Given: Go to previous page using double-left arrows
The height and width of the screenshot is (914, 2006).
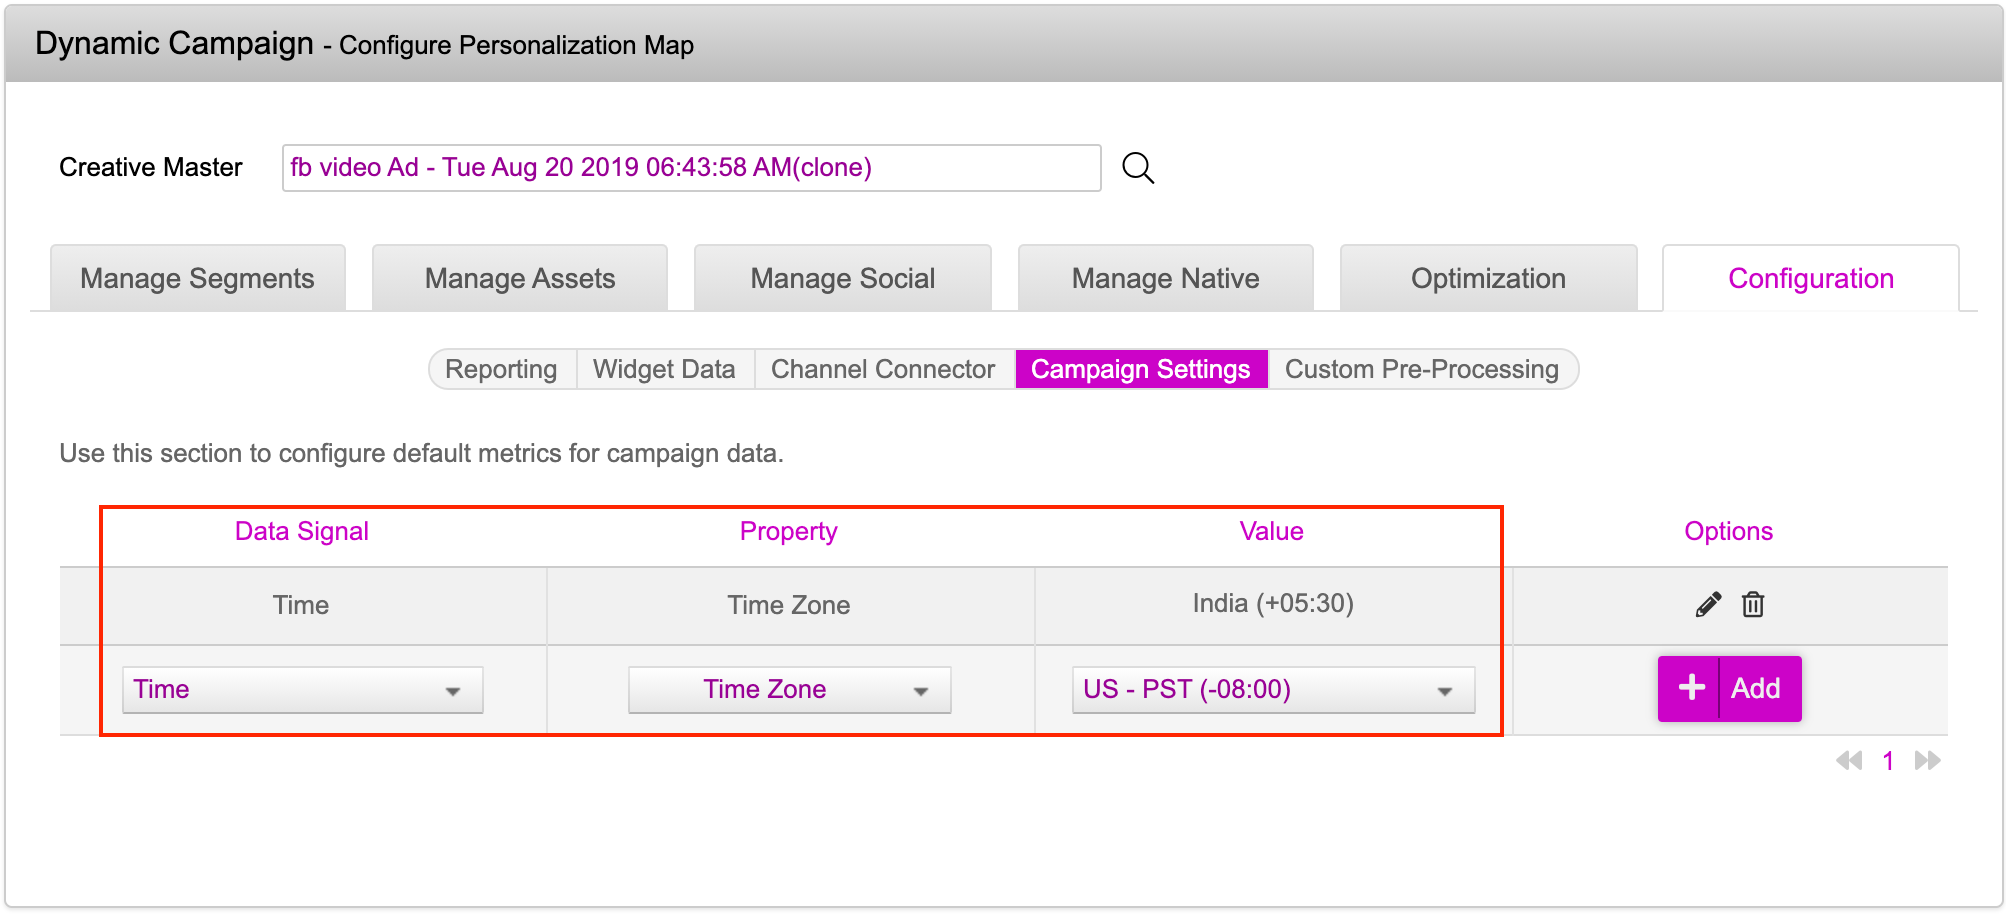Looking at the screenshot, I should 1848,761.
